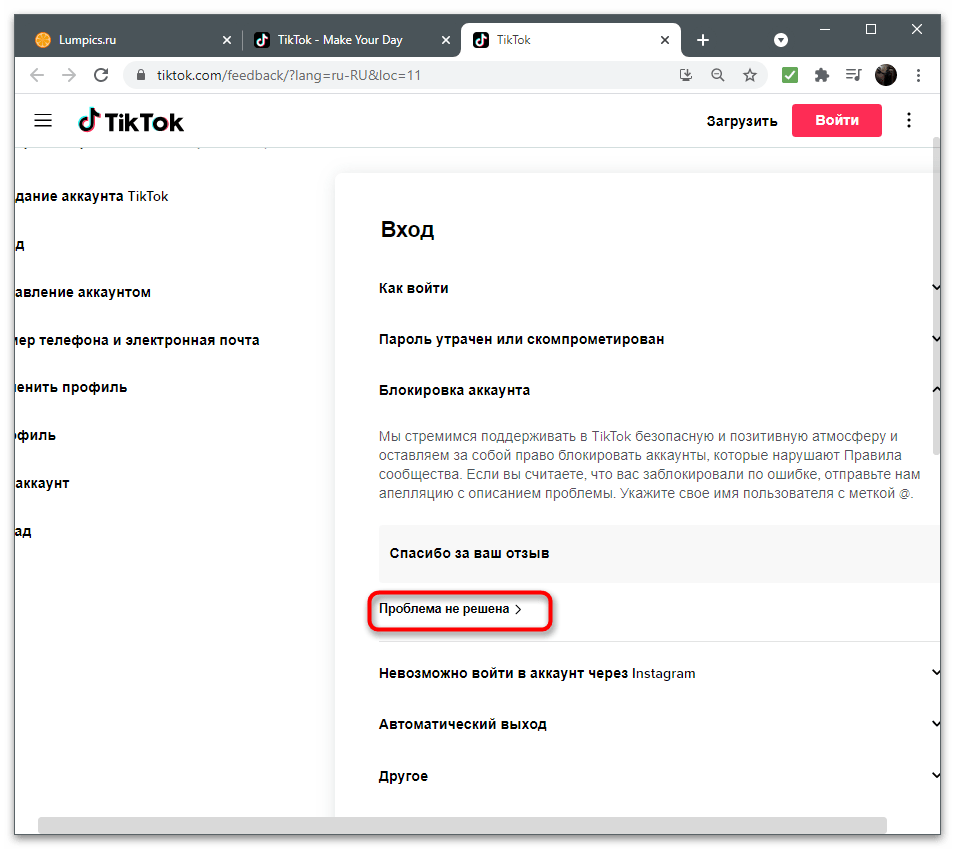Image resolution: width=955 pixels, height=849 pixels.
Task: Open телефона и электронная почта sidebar item
Action: pyautogui.click(x=137, y=340)
